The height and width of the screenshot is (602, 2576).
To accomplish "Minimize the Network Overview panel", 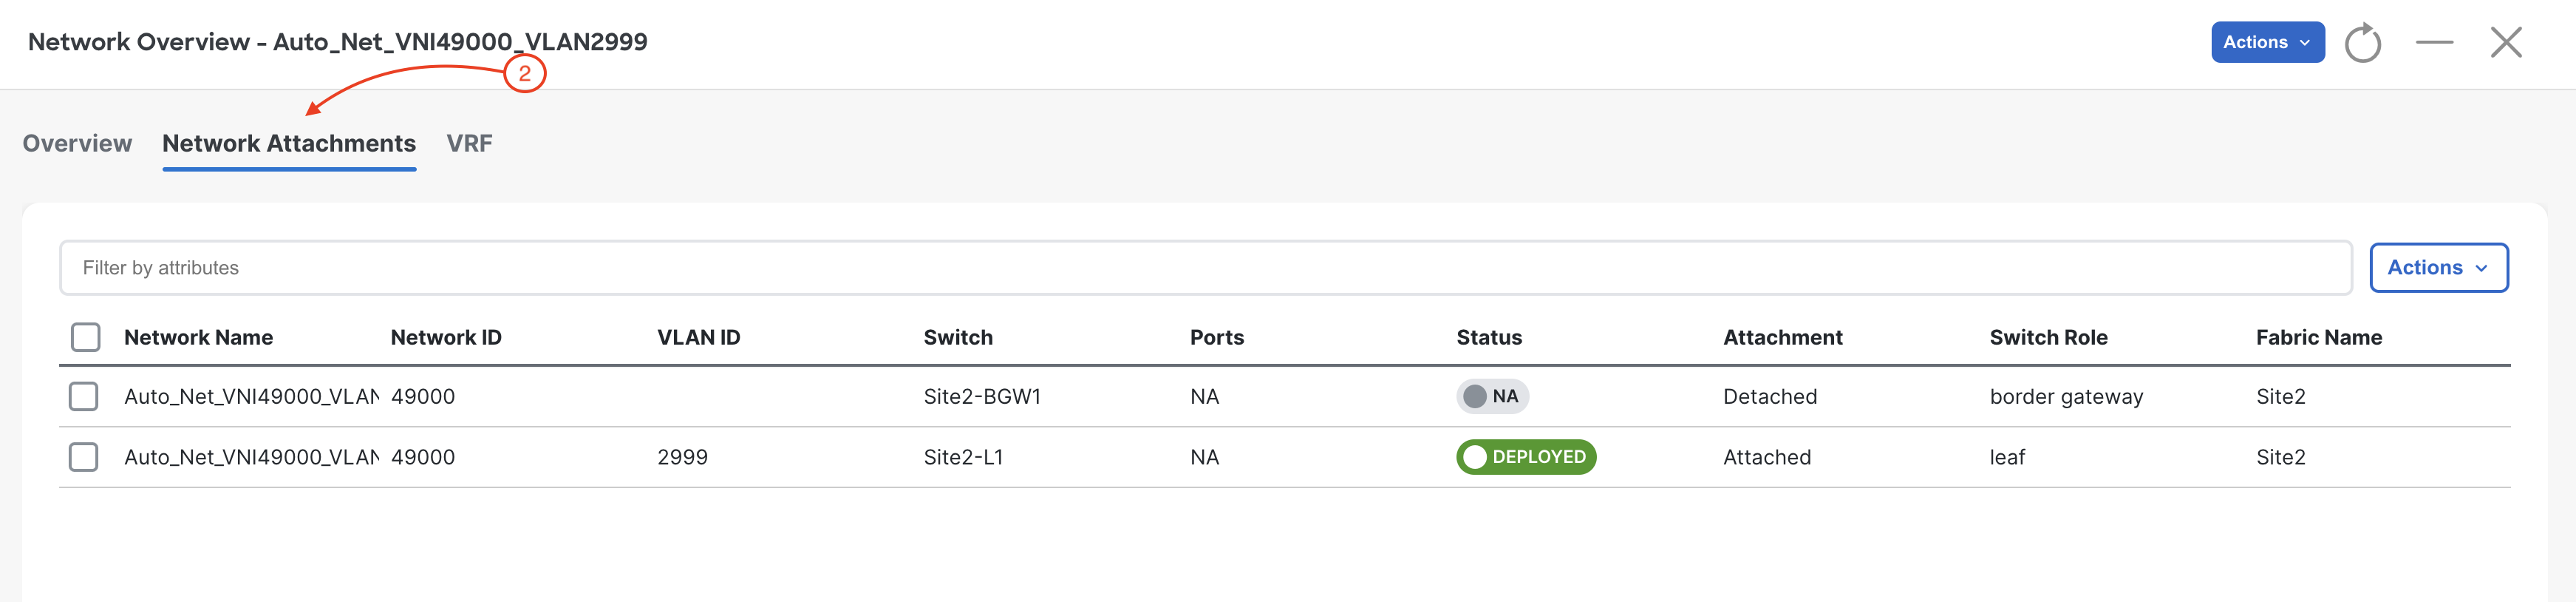I will pyautogui.click(x=2434, y=42).
